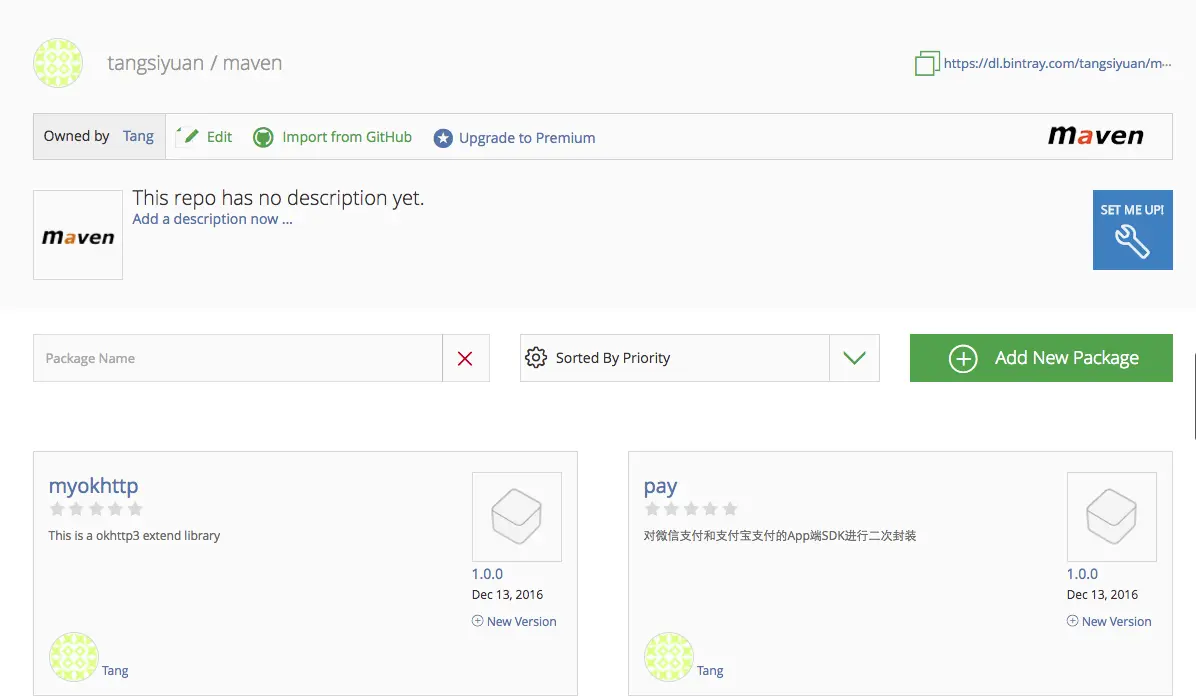
Task: Click the GitHub octocat icon
Action: [x=263, y=137]
